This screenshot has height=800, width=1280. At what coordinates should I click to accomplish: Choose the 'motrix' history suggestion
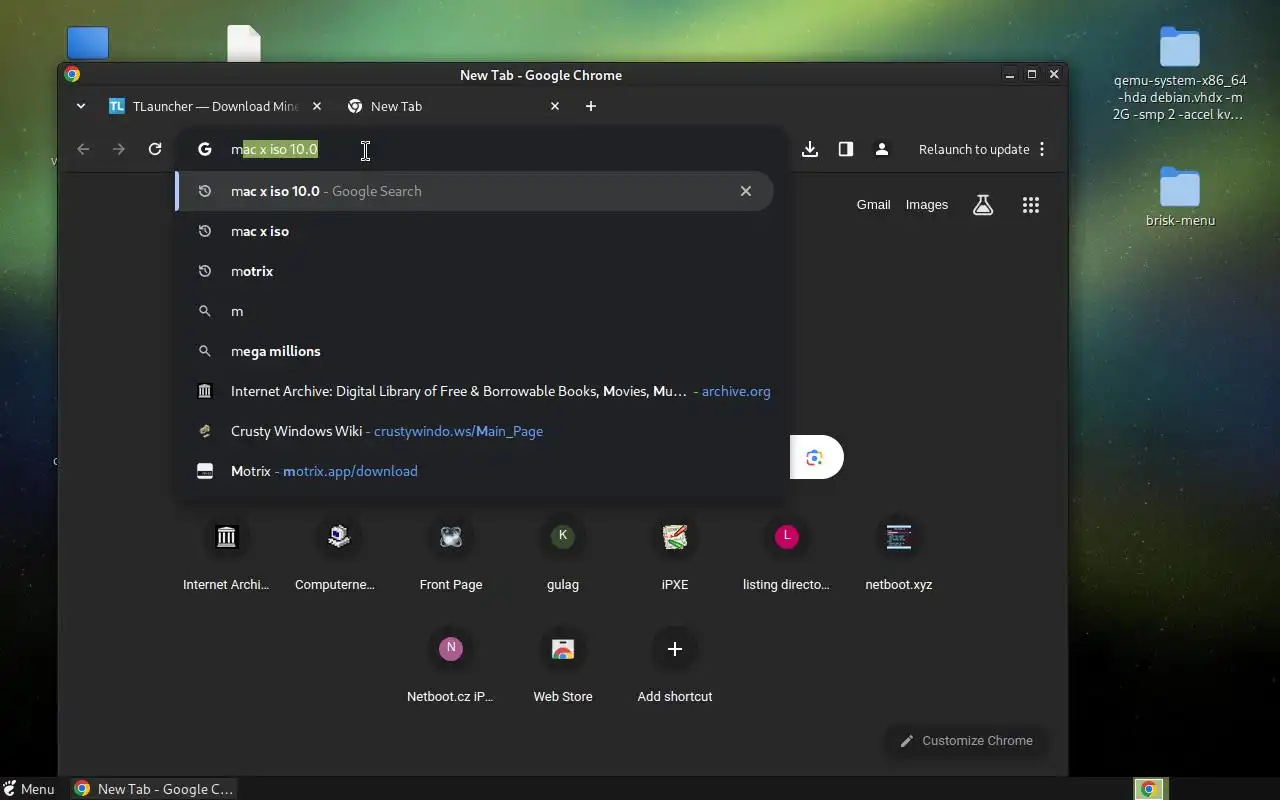[474, 271]
